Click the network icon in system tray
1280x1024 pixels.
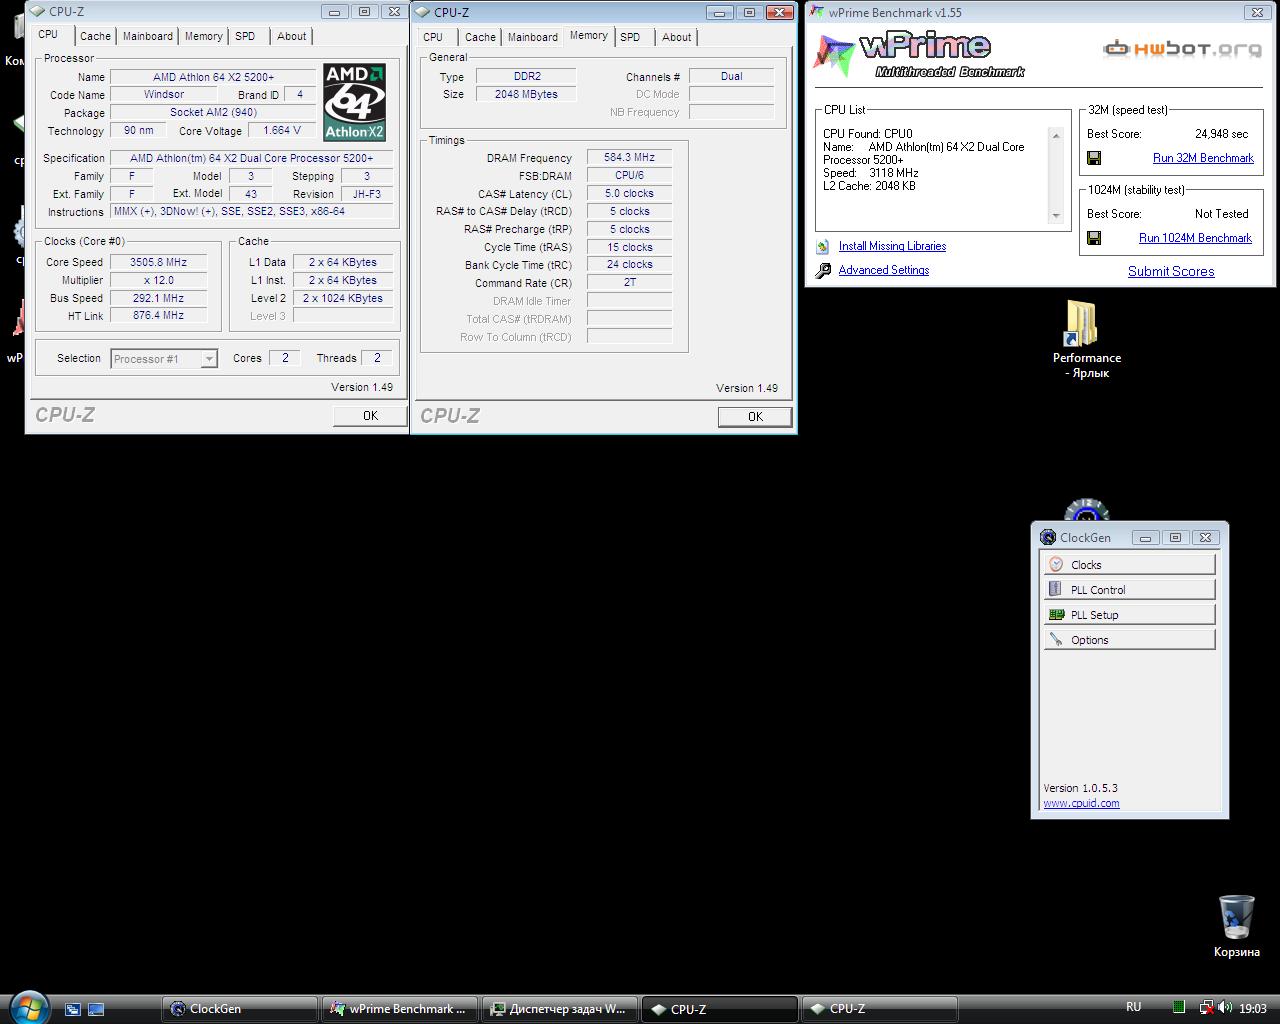1207,1008
